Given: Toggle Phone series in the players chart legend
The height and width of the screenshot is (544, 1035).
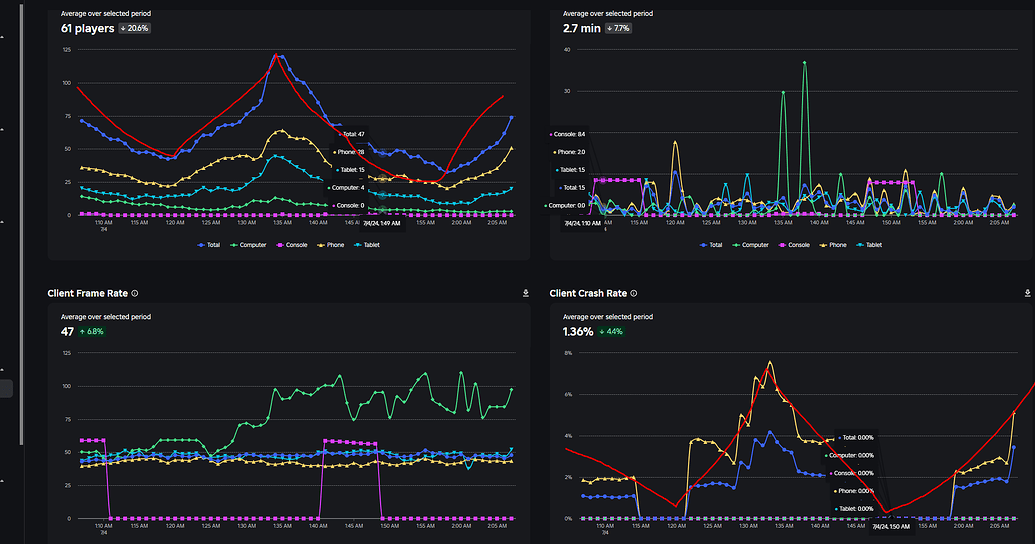Looking at the screenshot, I should 331,245.
